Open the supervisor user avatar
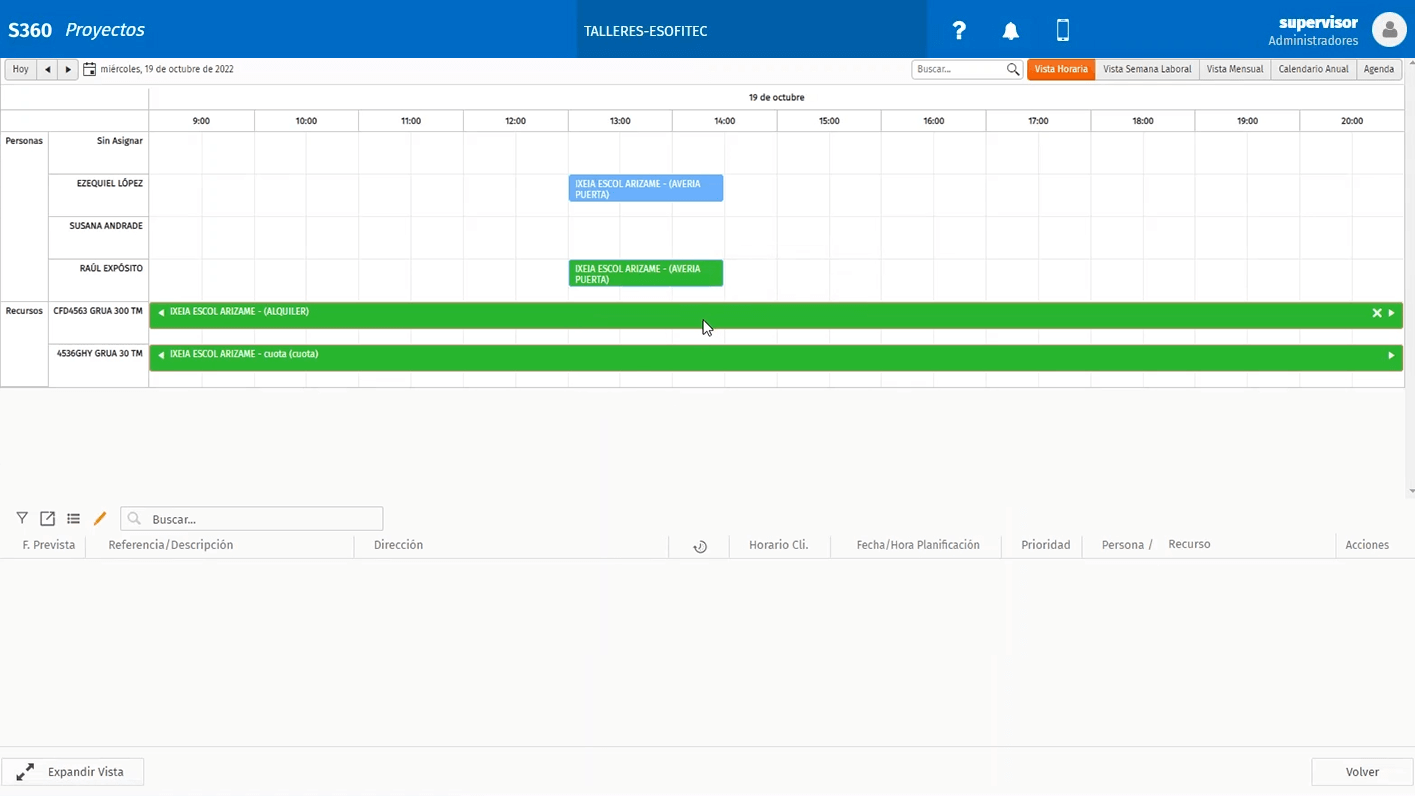This screenshot has width=1415, height=796. (x=1389, y=30)
